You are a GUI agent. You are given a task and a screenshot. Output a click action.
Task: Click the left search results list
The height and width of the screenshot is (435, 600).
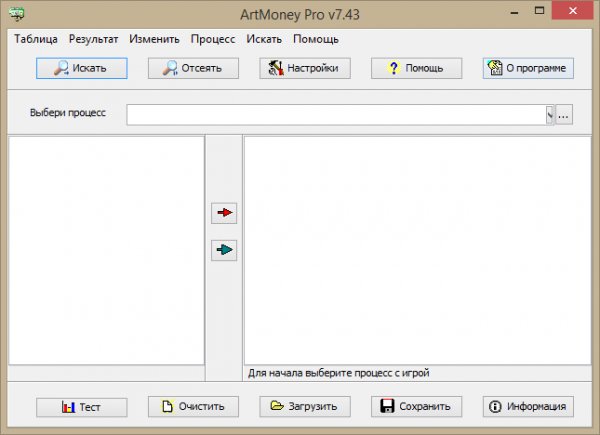click(106, 250)
